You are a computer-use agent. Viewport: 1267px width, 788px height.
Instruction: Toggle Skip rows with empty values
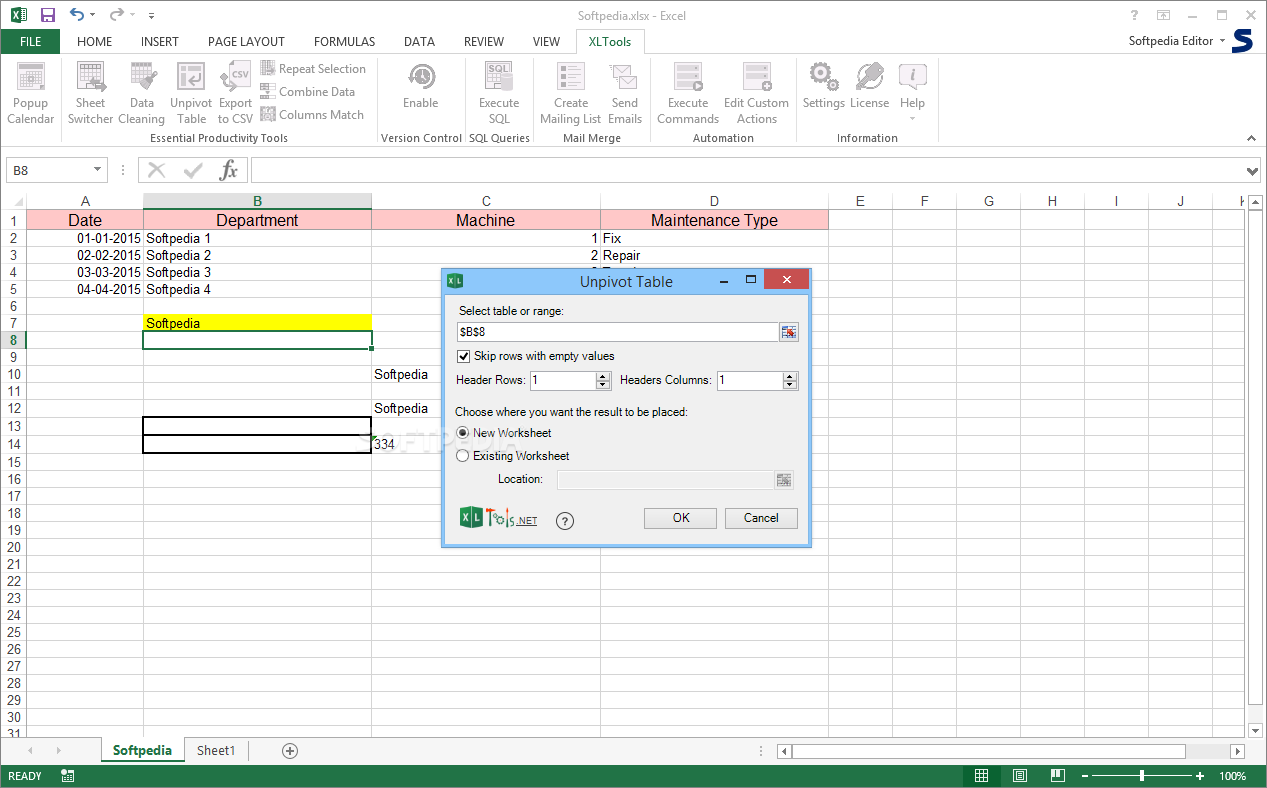(464, 356)
